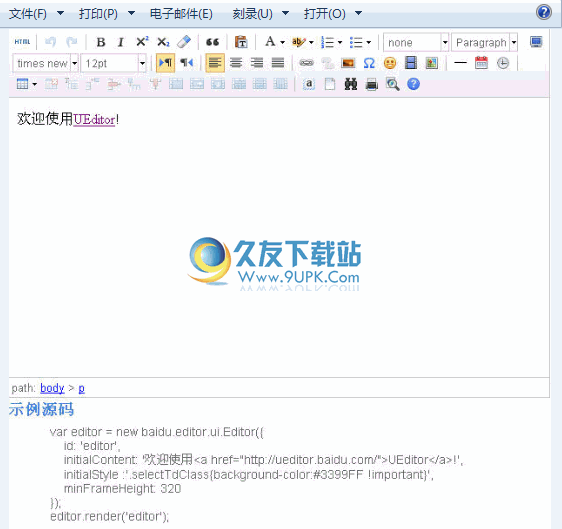Click the unlink icon

(x=327, y=63)
